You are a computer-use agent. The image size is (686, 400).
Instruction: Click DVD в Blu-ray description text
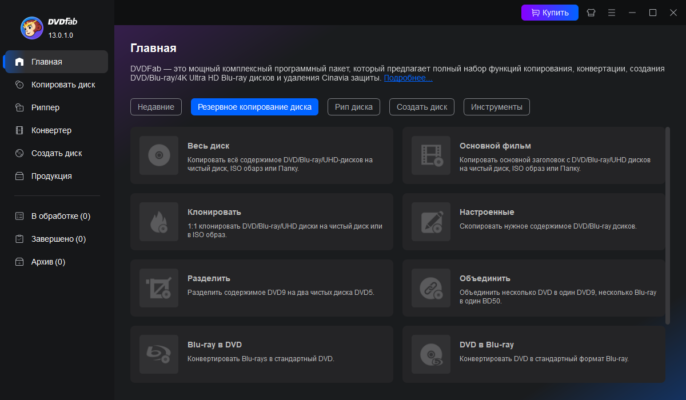point(544,359)
